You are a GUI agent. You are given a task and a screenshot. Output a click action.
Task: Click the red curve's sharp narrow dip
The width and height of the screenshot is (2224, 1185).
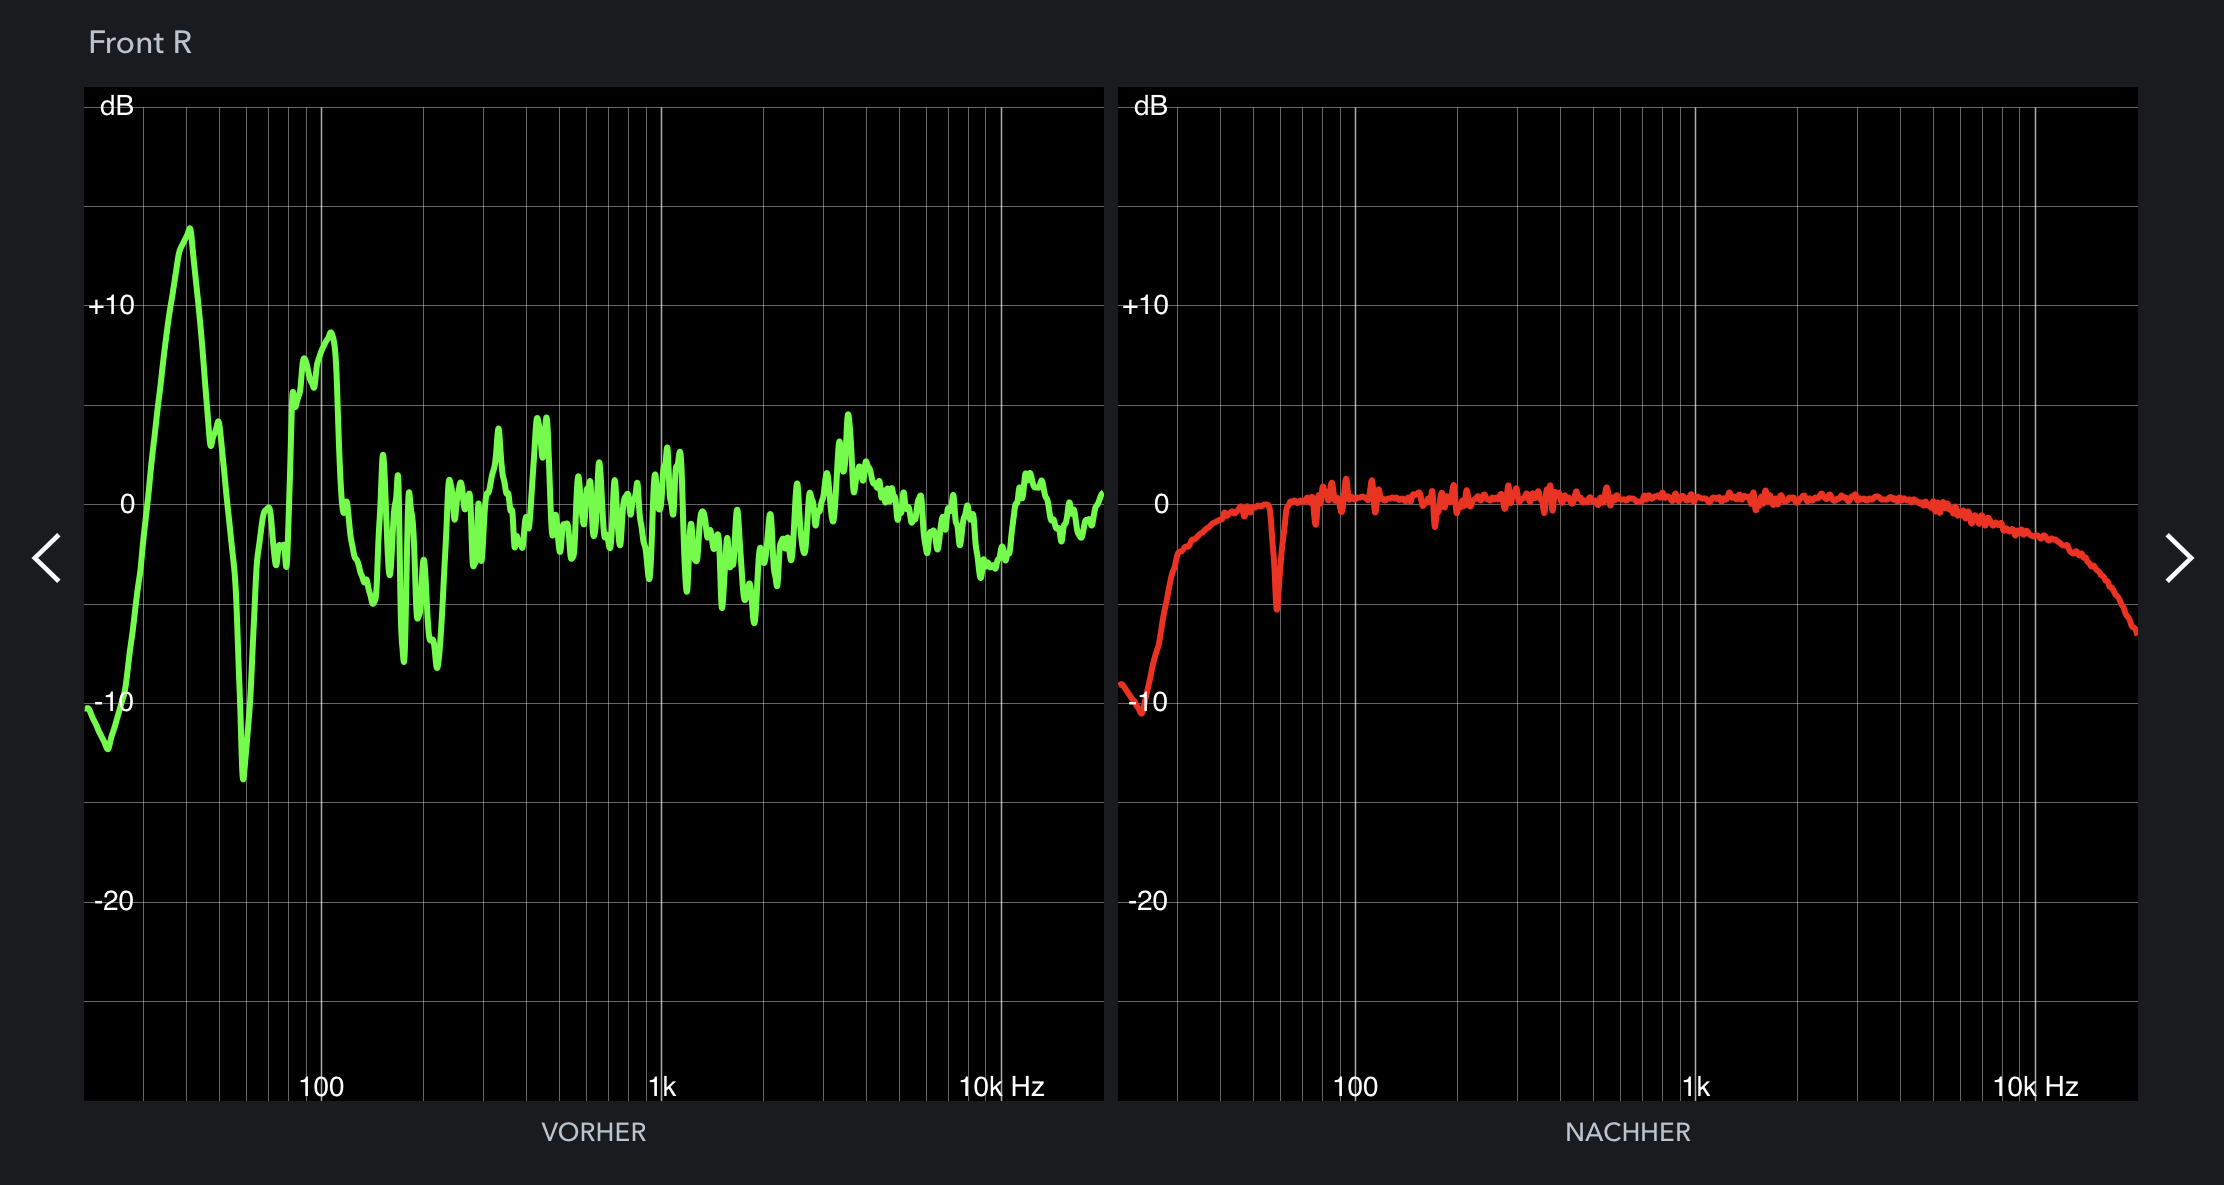coord(1277,604)
